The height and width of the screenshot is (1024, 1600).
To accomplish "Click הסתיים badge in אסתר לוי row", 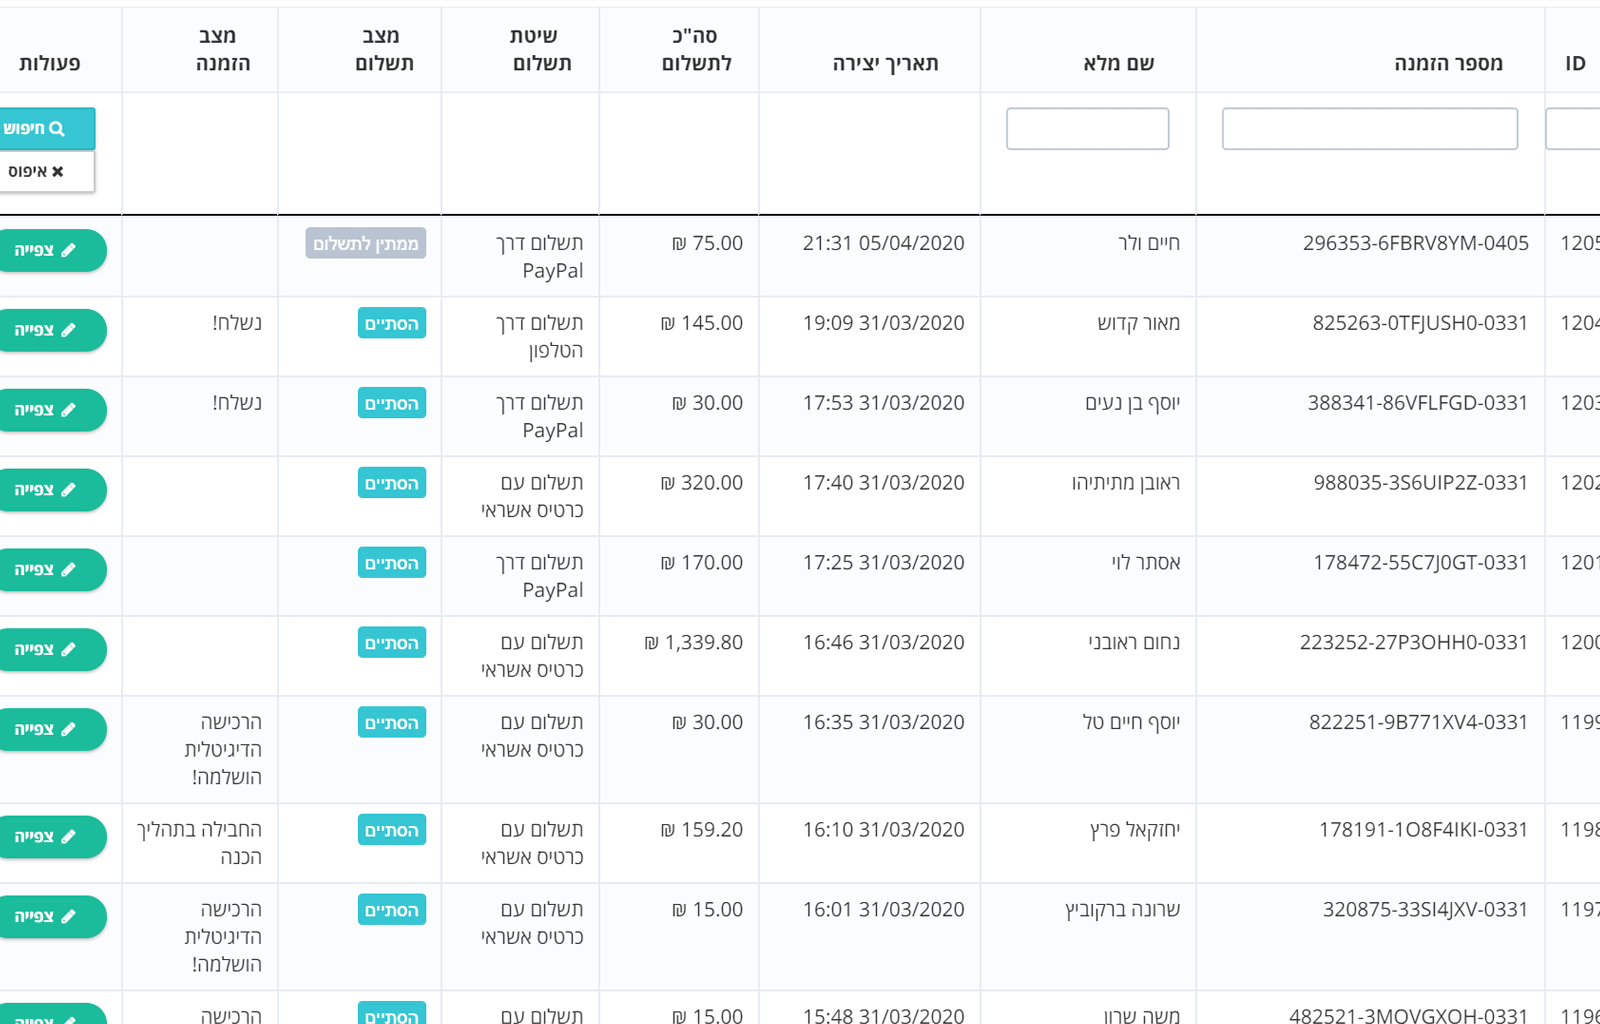I will [392, 563].
